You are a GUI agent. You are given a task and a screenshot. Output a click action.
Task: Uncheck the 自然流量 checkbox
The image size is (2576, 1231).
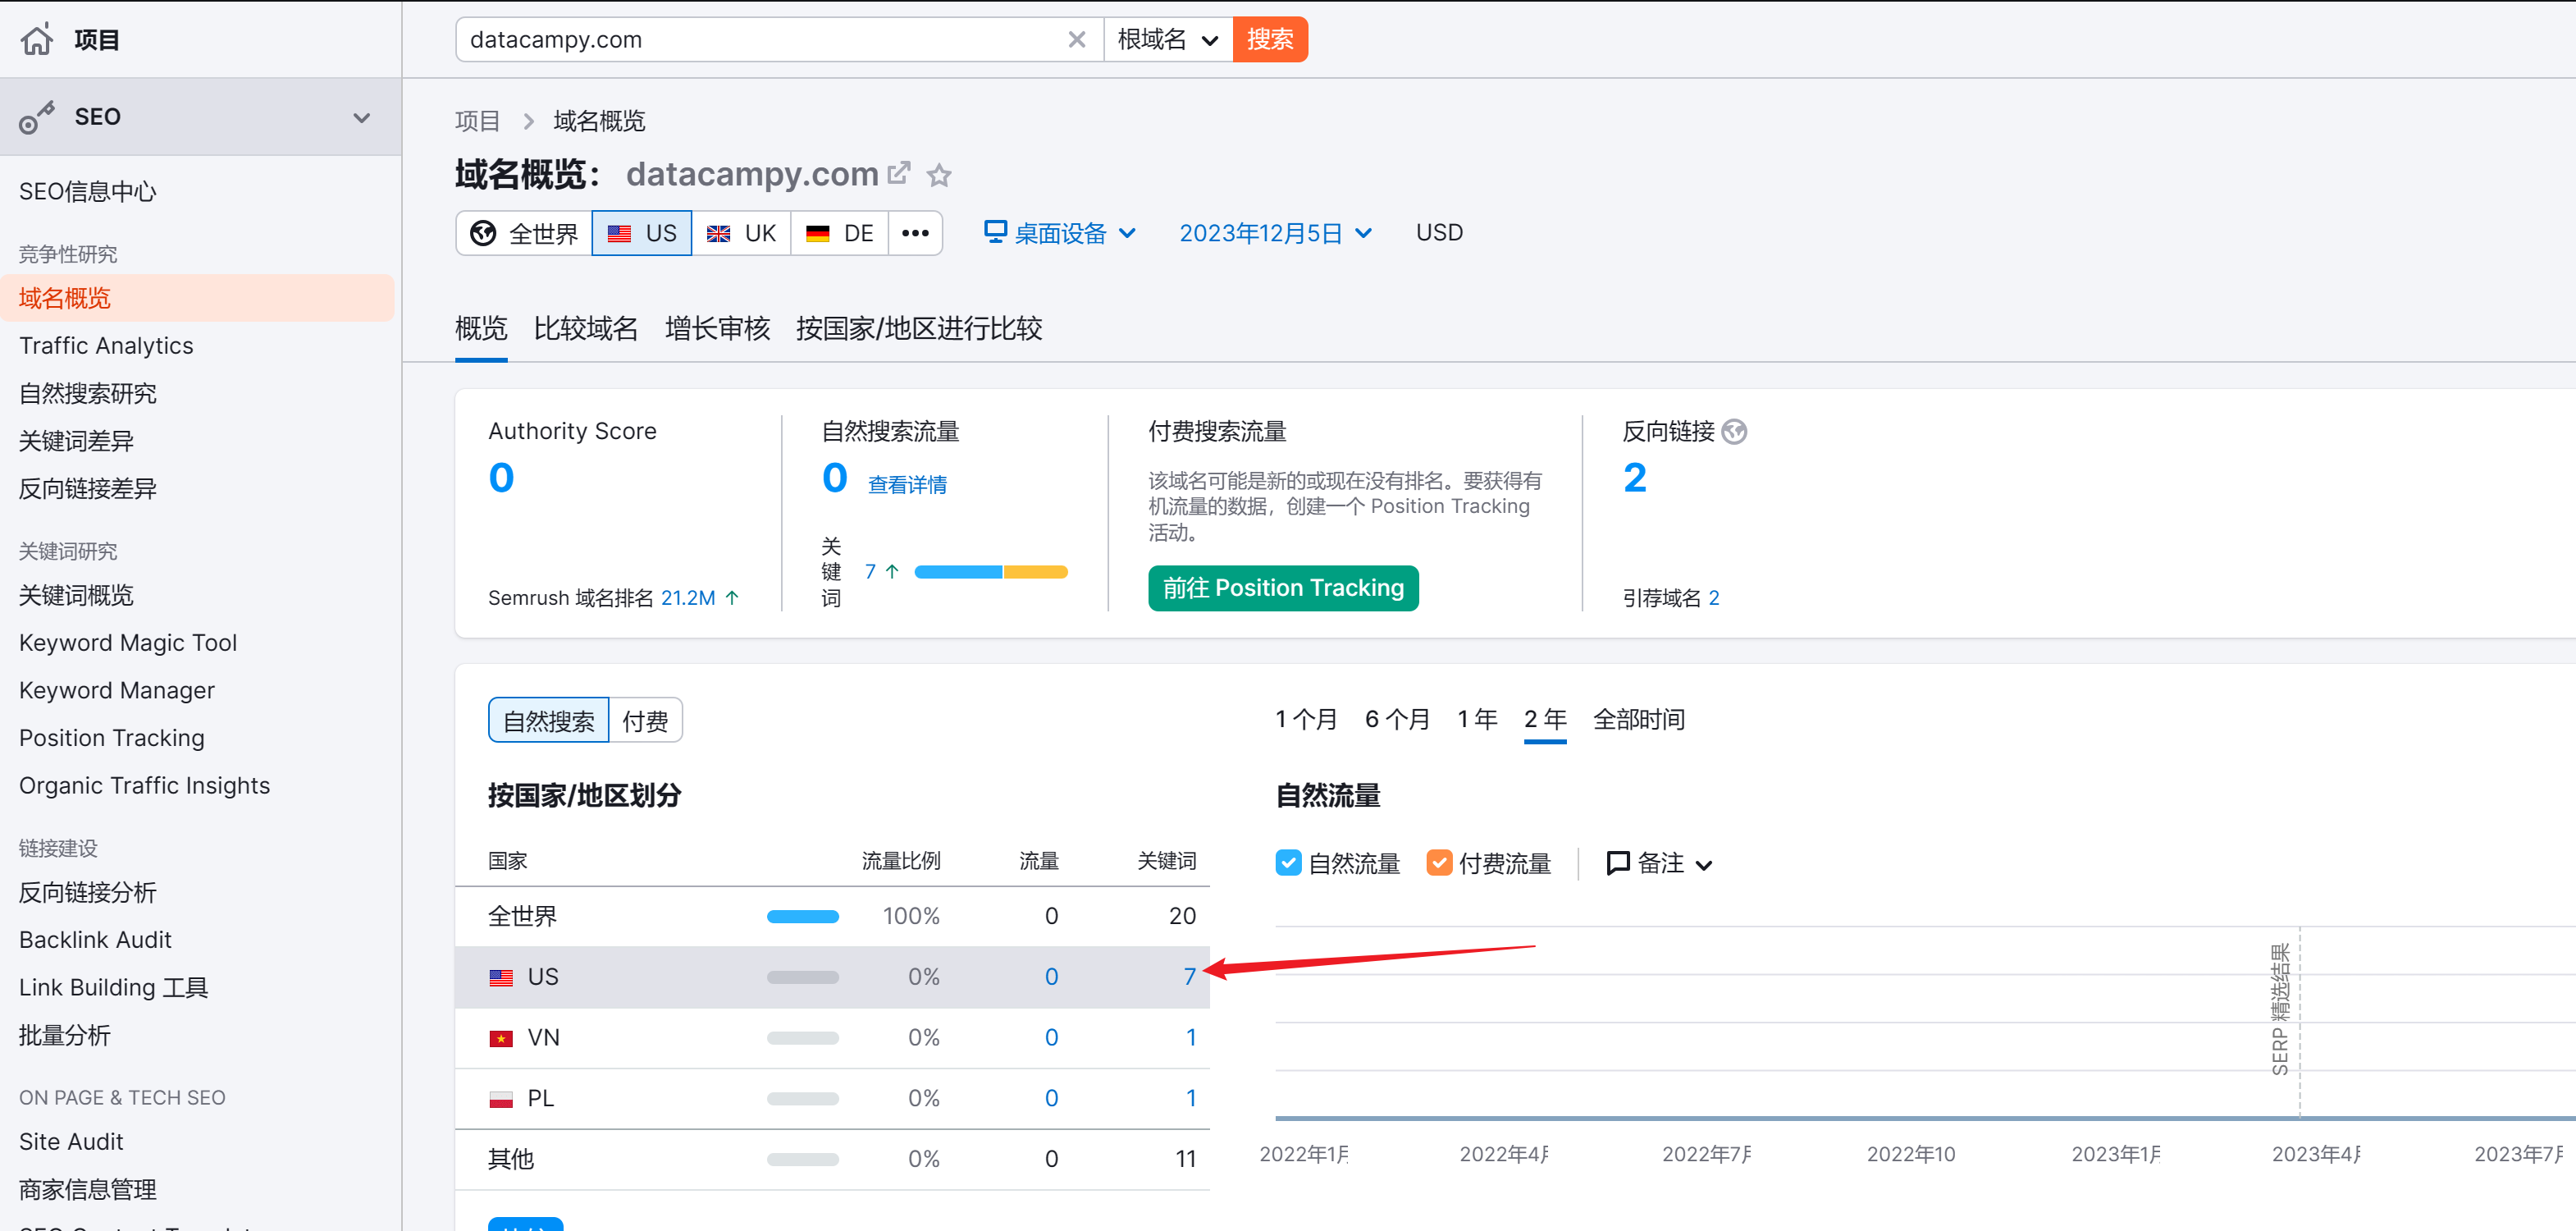click(1288, 863)
